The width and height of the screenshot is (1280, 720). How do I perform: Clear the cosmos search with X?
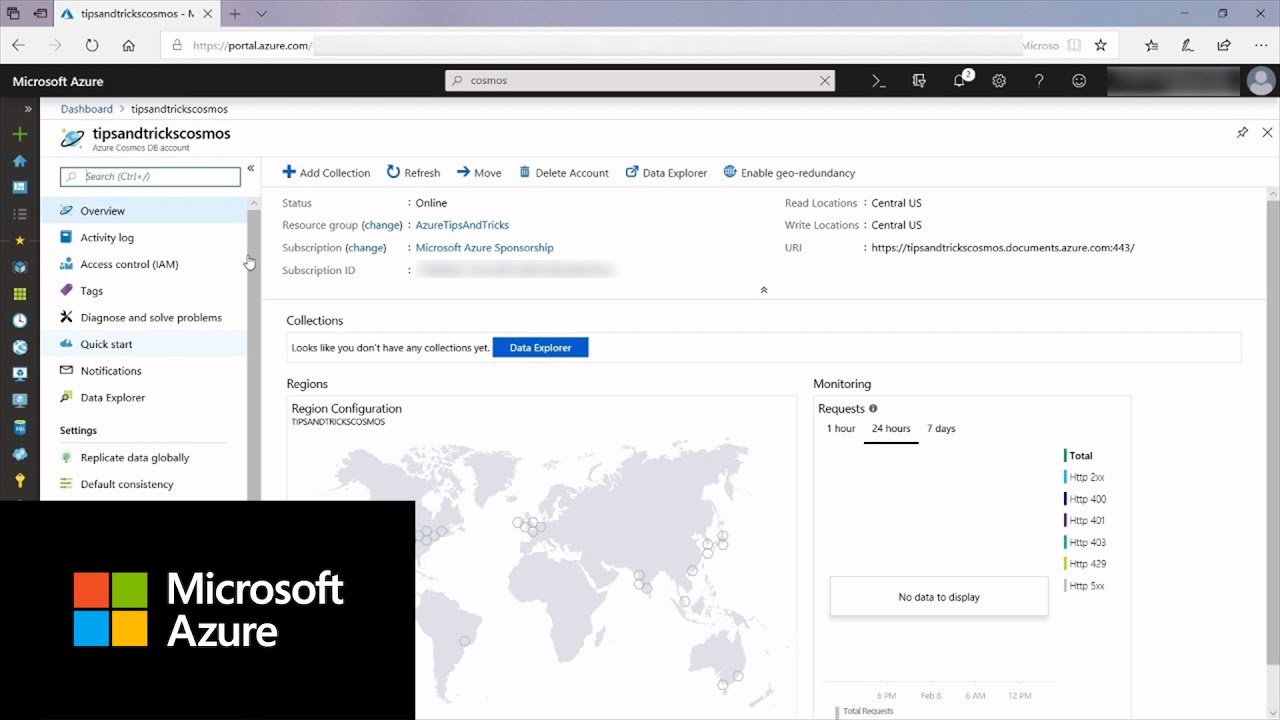click(x=825, y=81)
